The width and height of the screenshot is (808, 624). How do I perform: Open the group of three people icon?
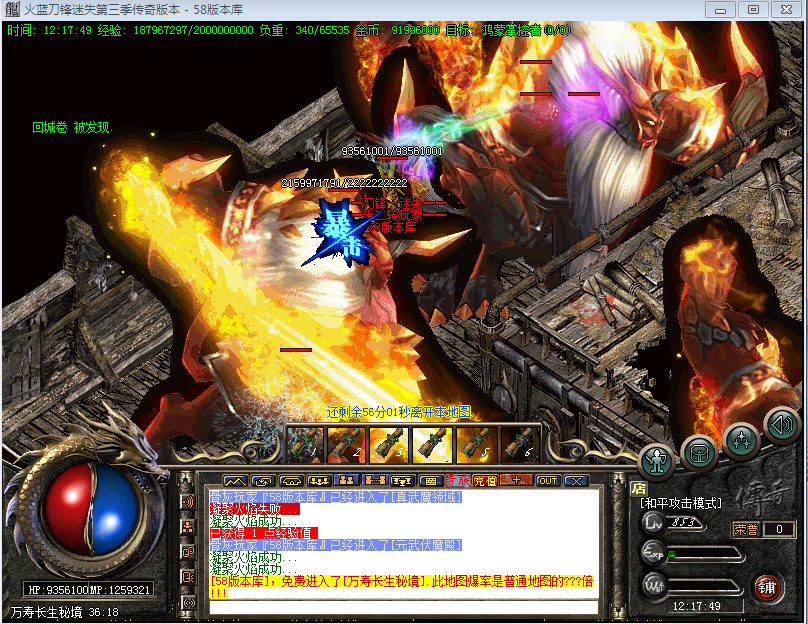(319, 481)
